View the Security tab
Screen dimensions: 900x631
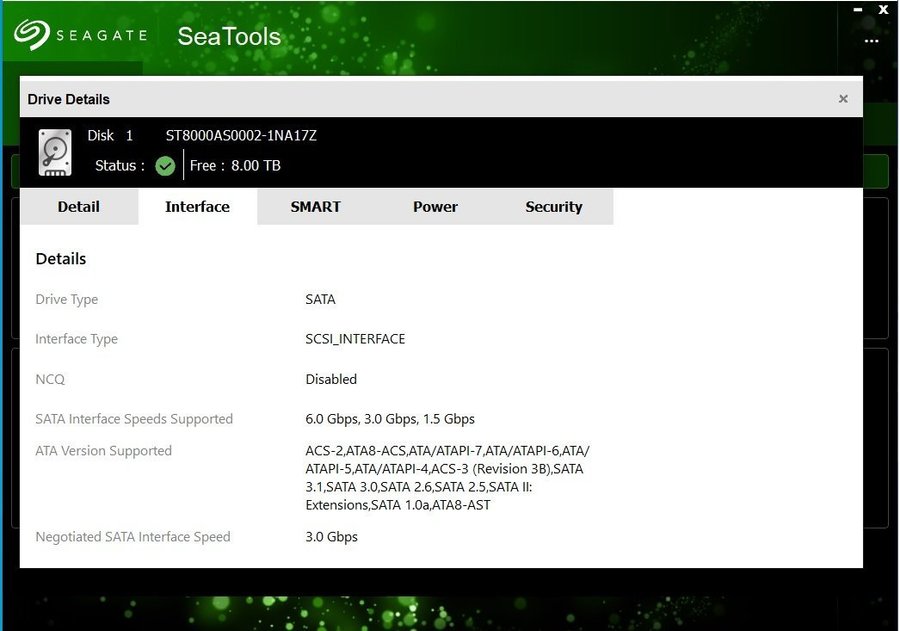click(553, 207)
